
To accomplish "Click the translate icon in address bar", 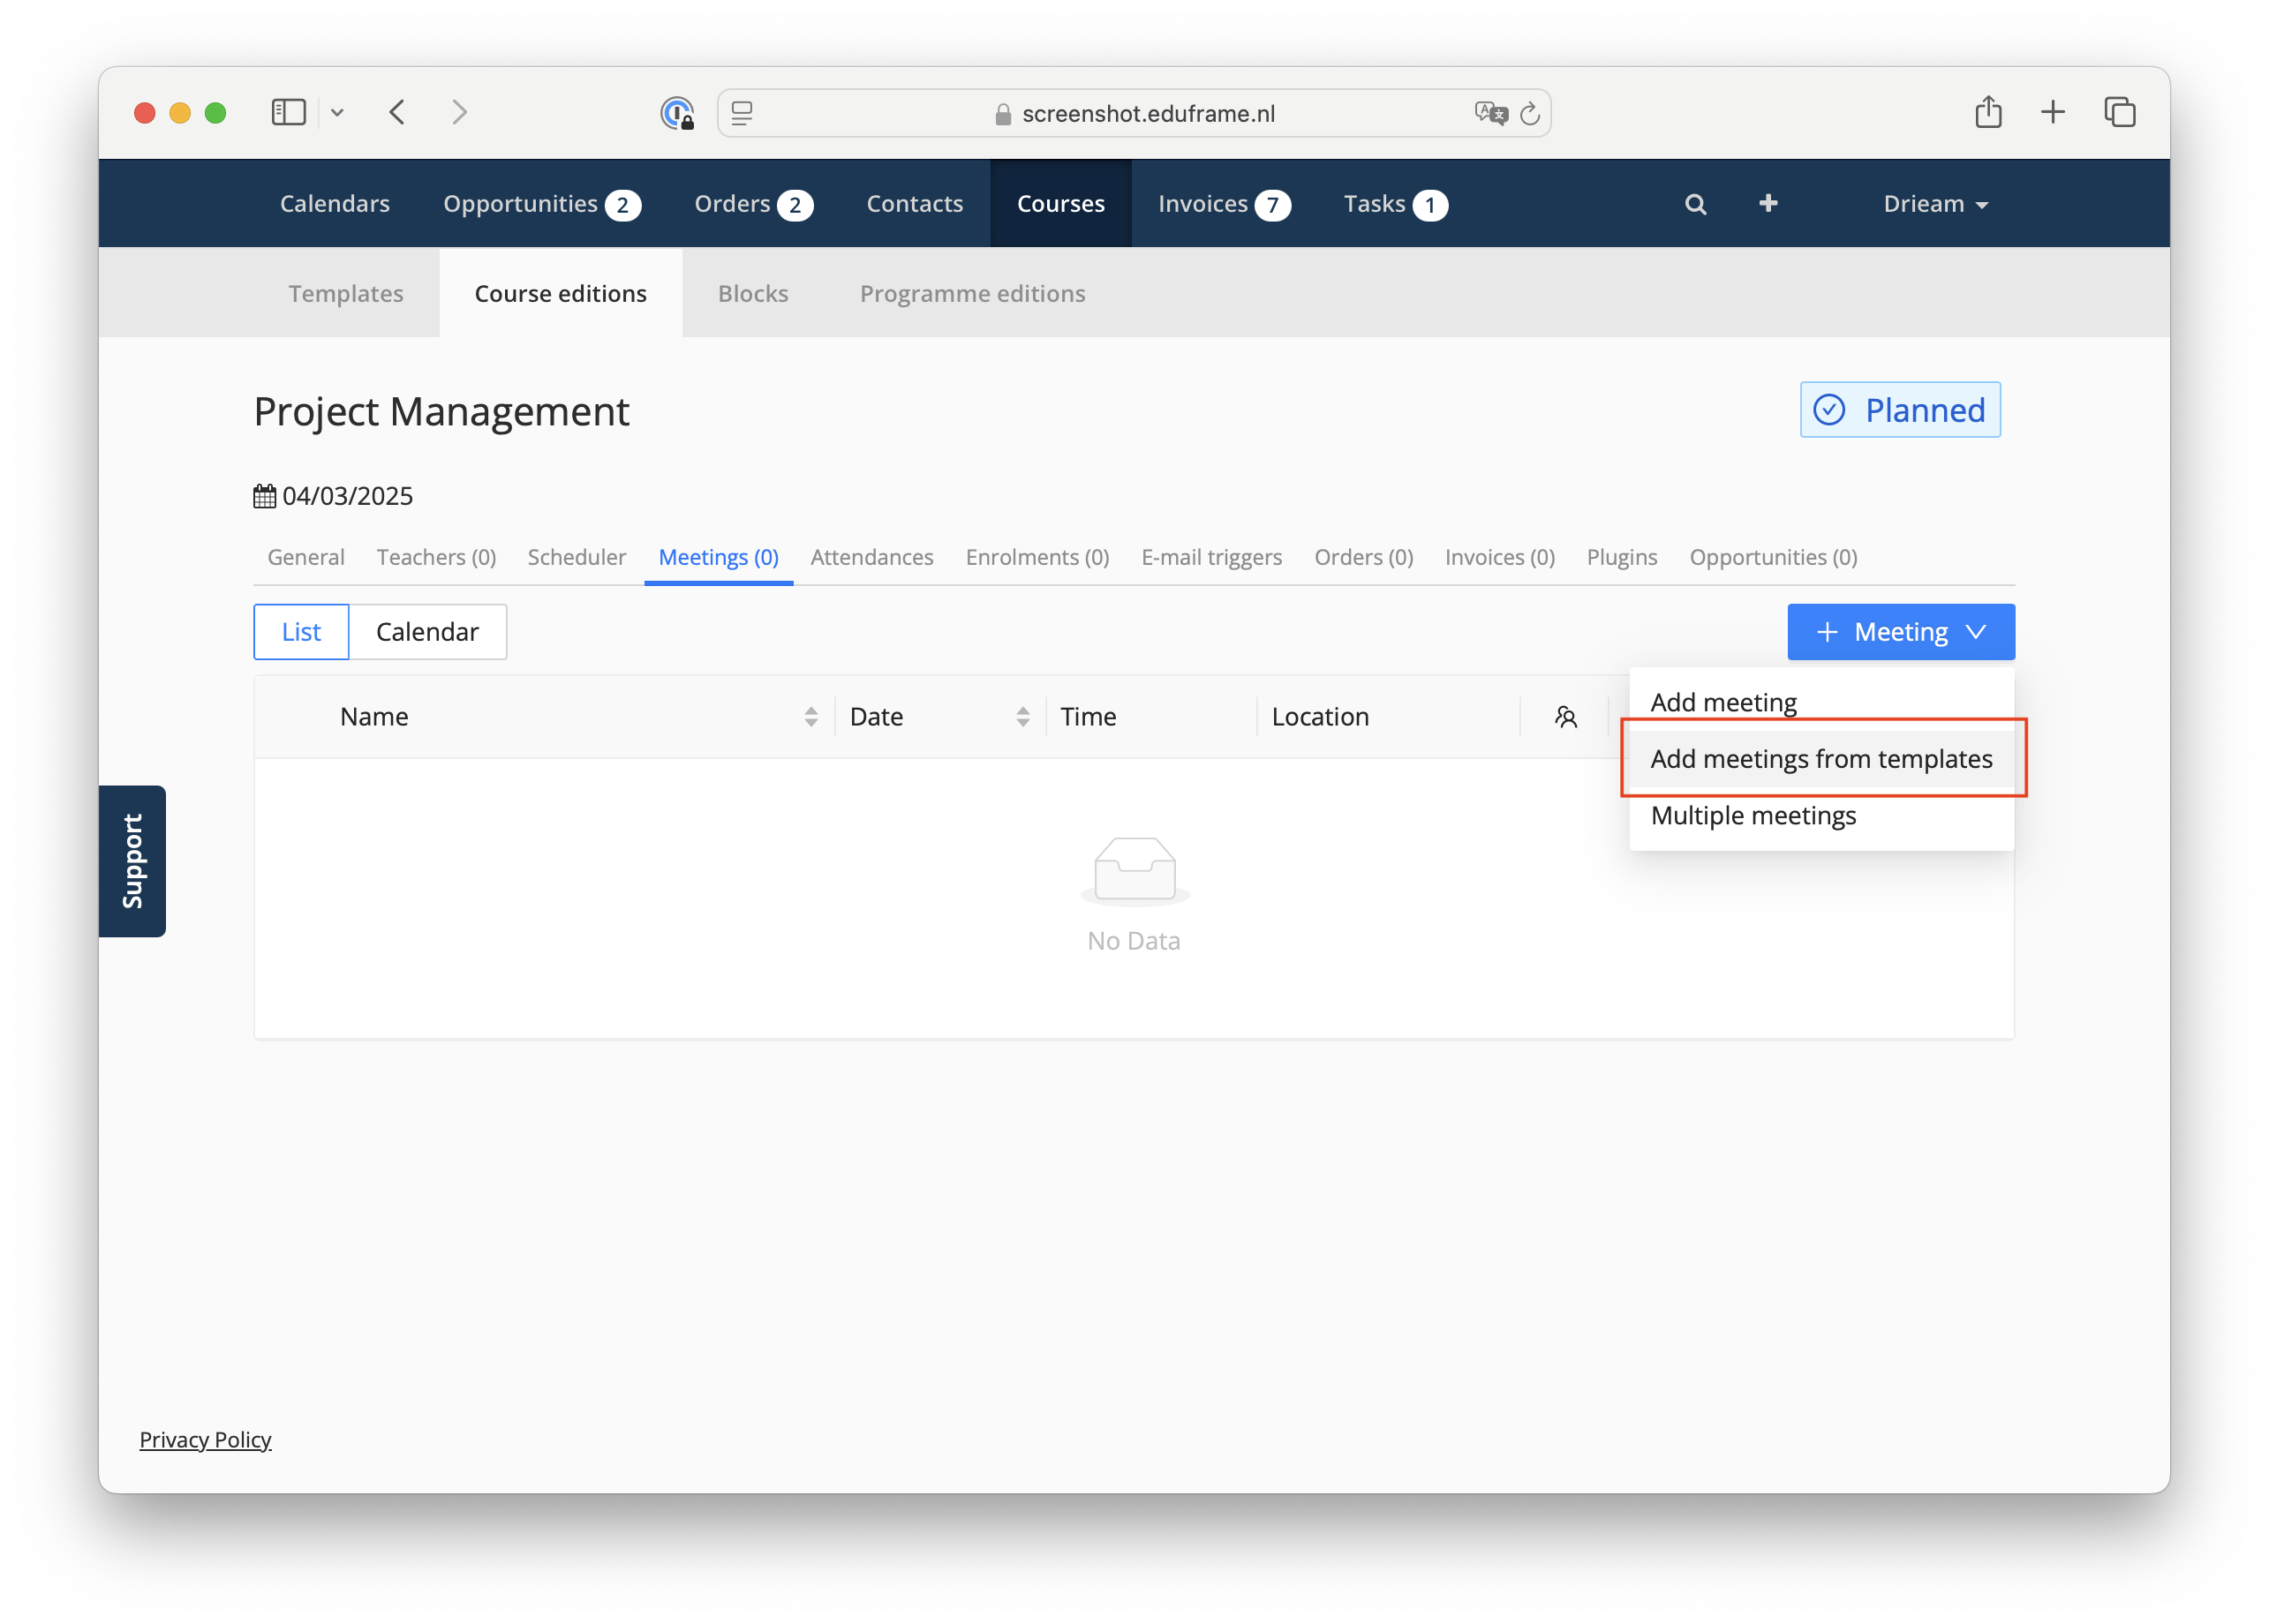I will pyautogui.click(x=1490, y=113).
